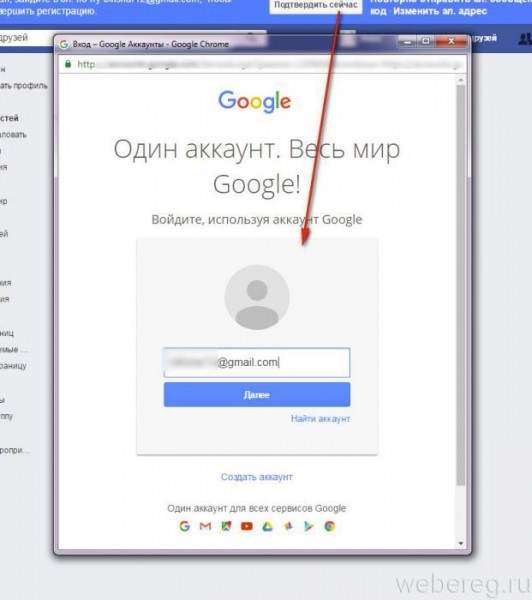Minimize the Google sign-in popup window
532x600 pixels.
tap(407, 41)
